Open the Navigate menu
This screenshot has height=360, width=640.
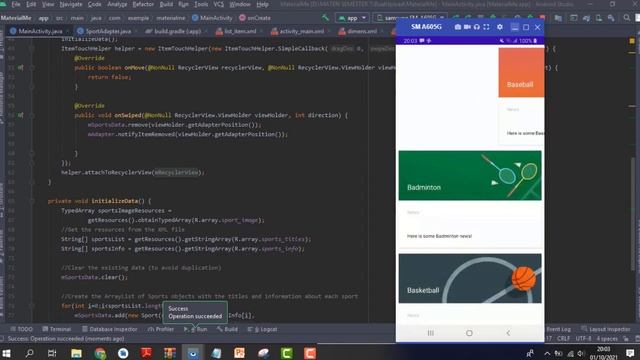71,4
